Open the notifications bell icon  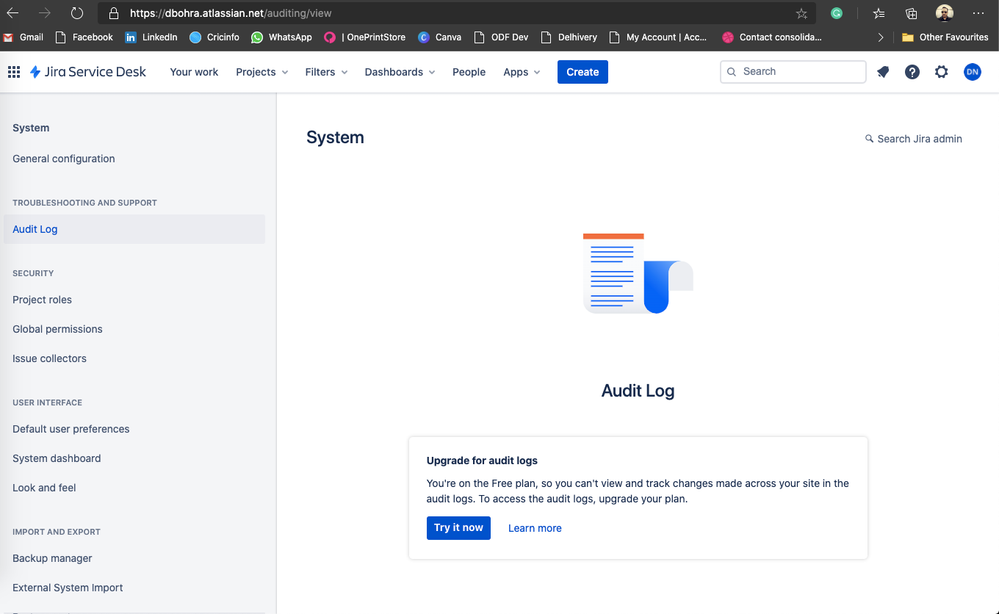883,72
